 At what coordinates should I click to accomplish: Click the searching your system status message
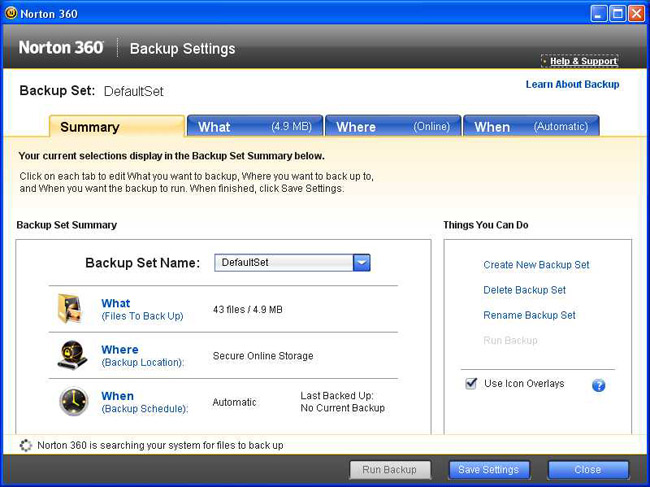coord(160,446)
